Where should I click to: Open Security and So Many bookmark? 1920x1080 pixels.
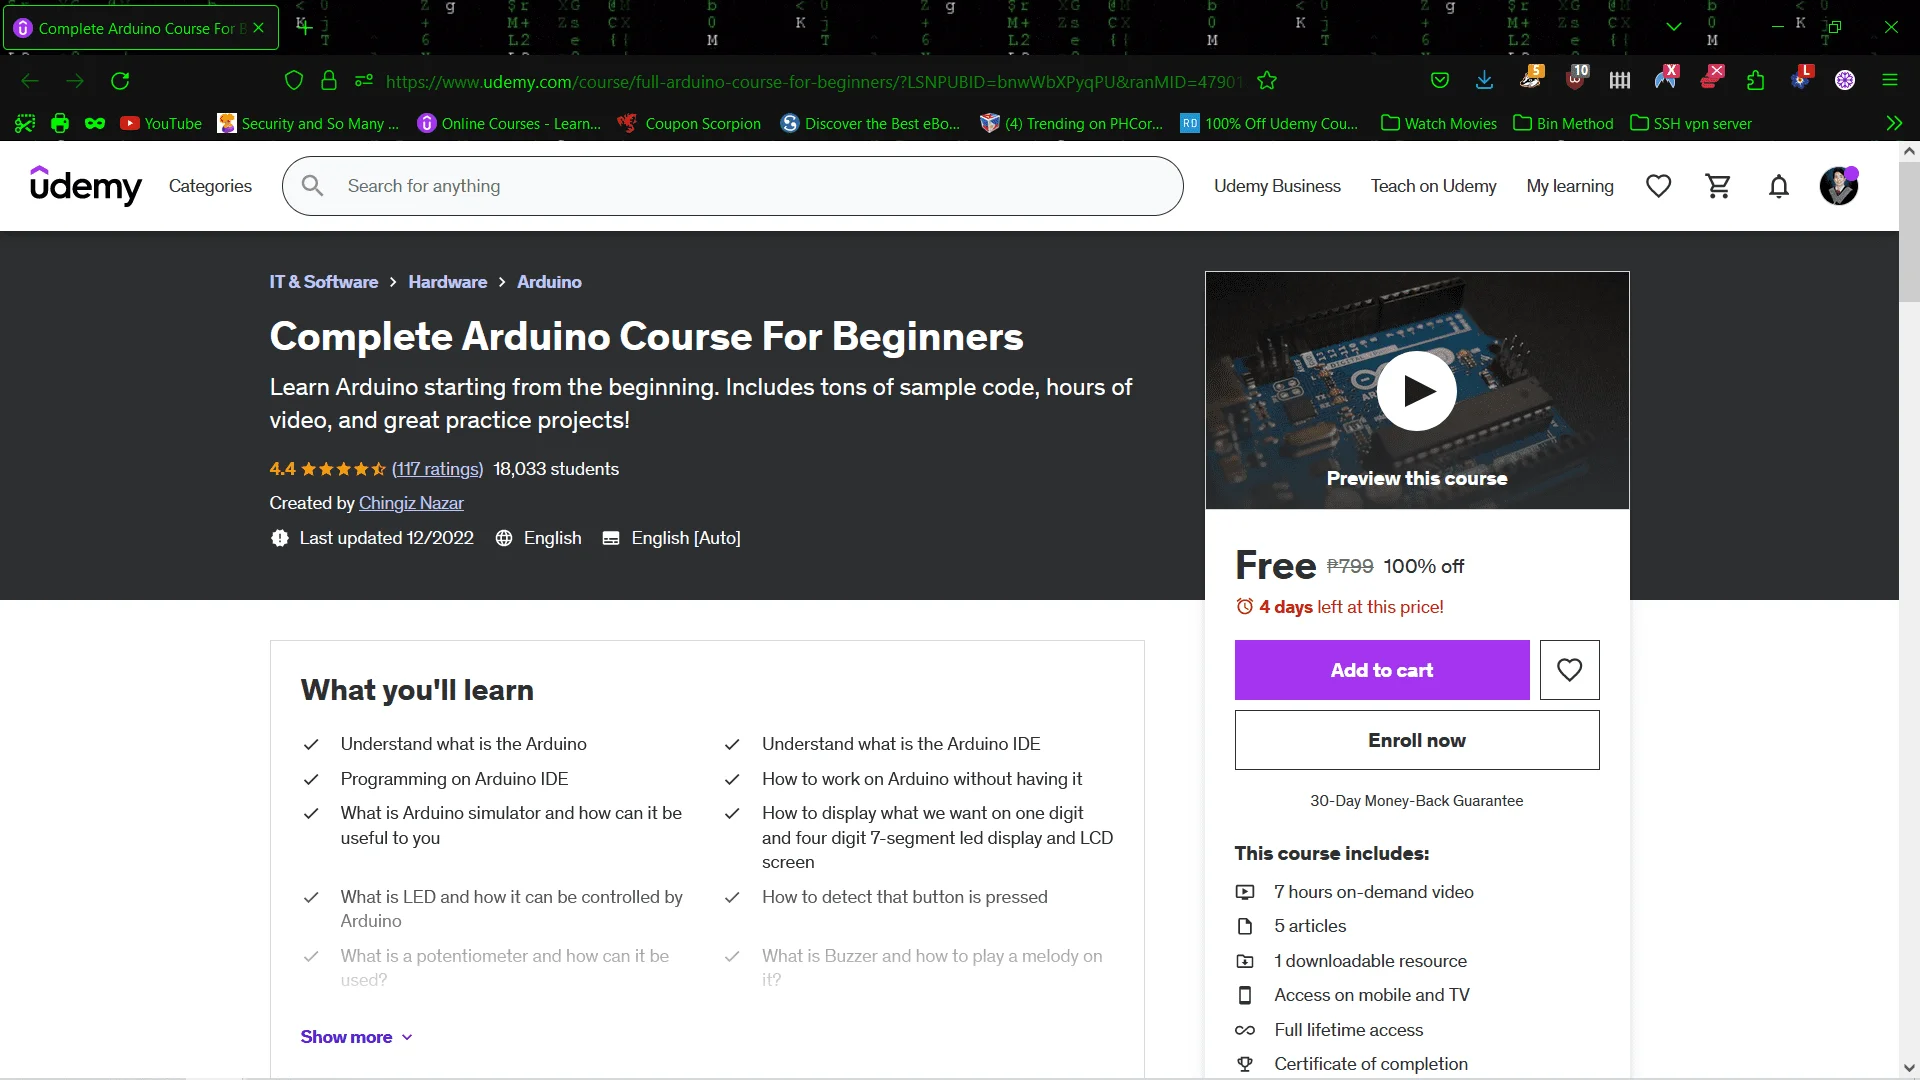point(308,123)
